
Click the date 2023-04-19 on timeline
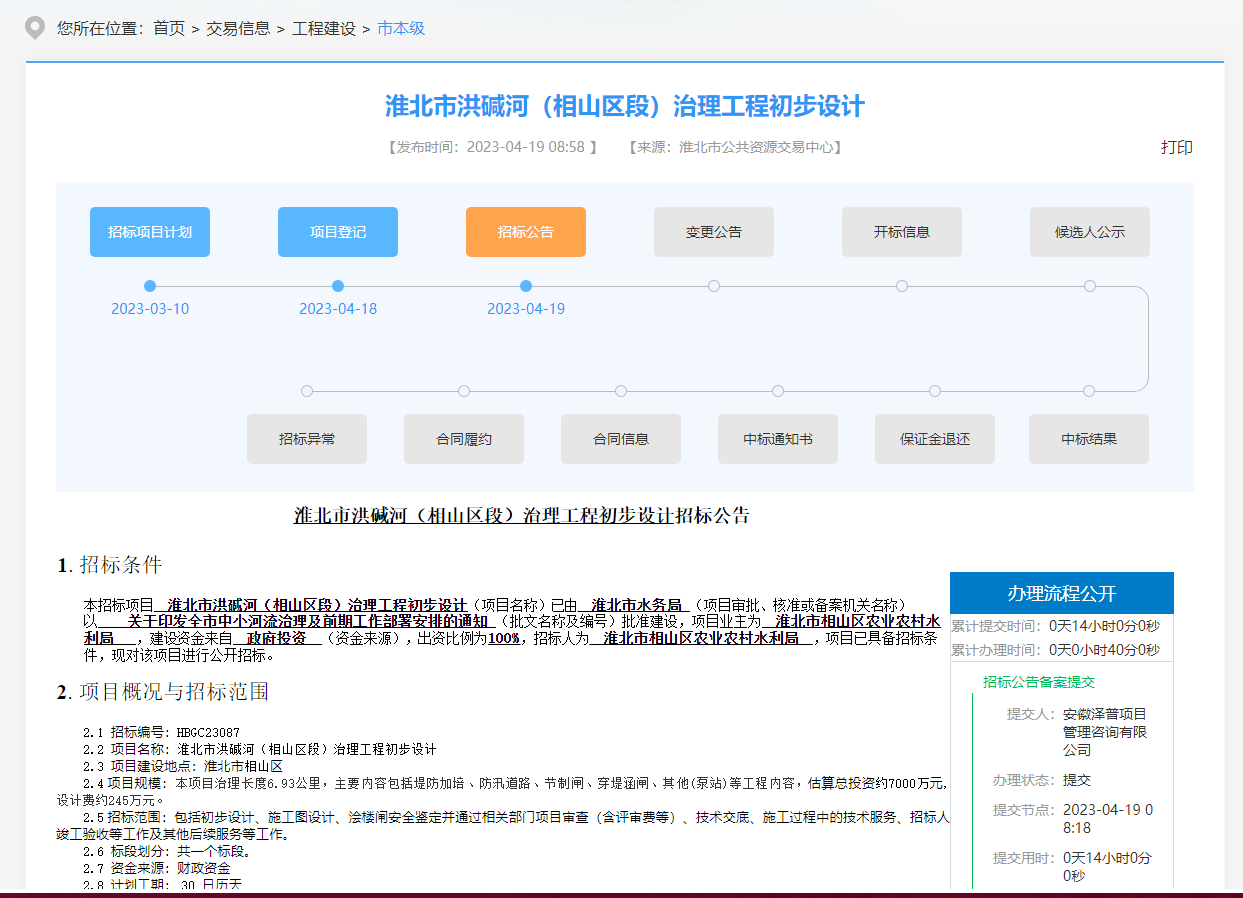[x=526, y=309]
